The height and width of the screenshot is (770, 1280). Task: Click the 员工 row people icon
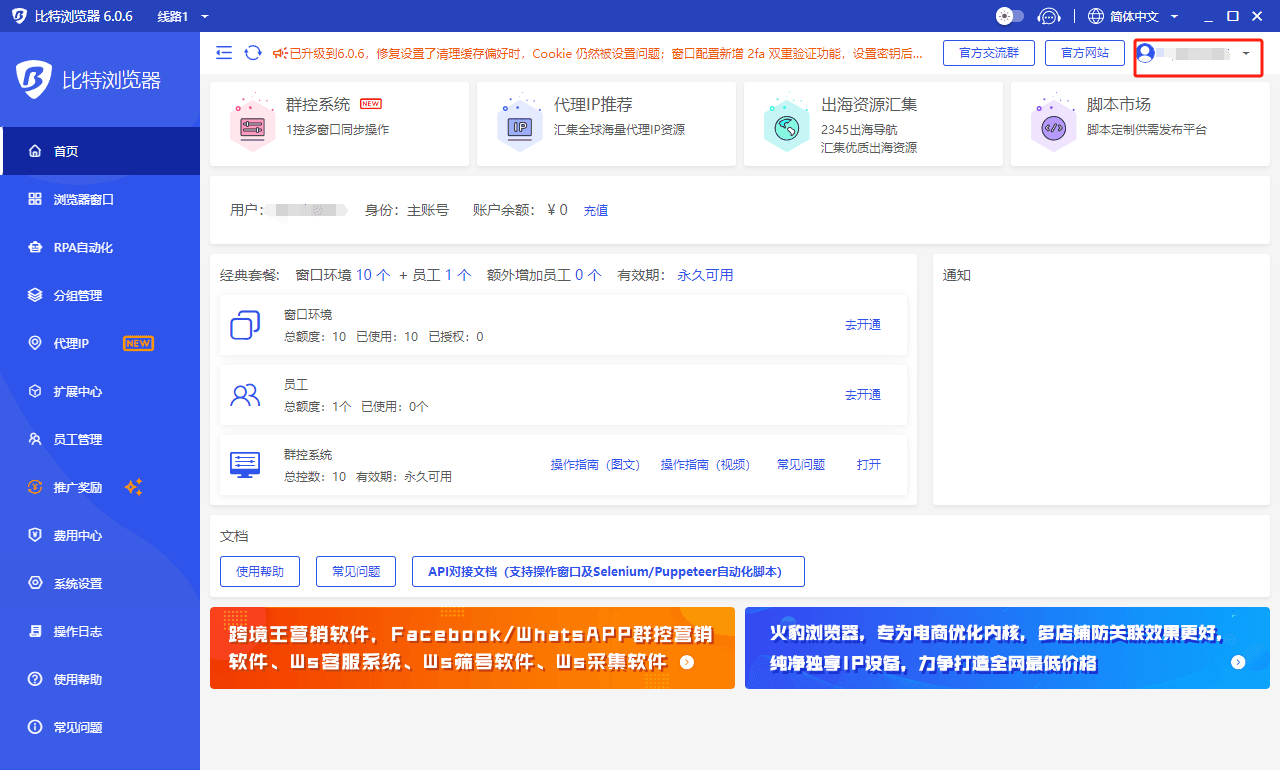pyautogui.click(x=245, y=395)
